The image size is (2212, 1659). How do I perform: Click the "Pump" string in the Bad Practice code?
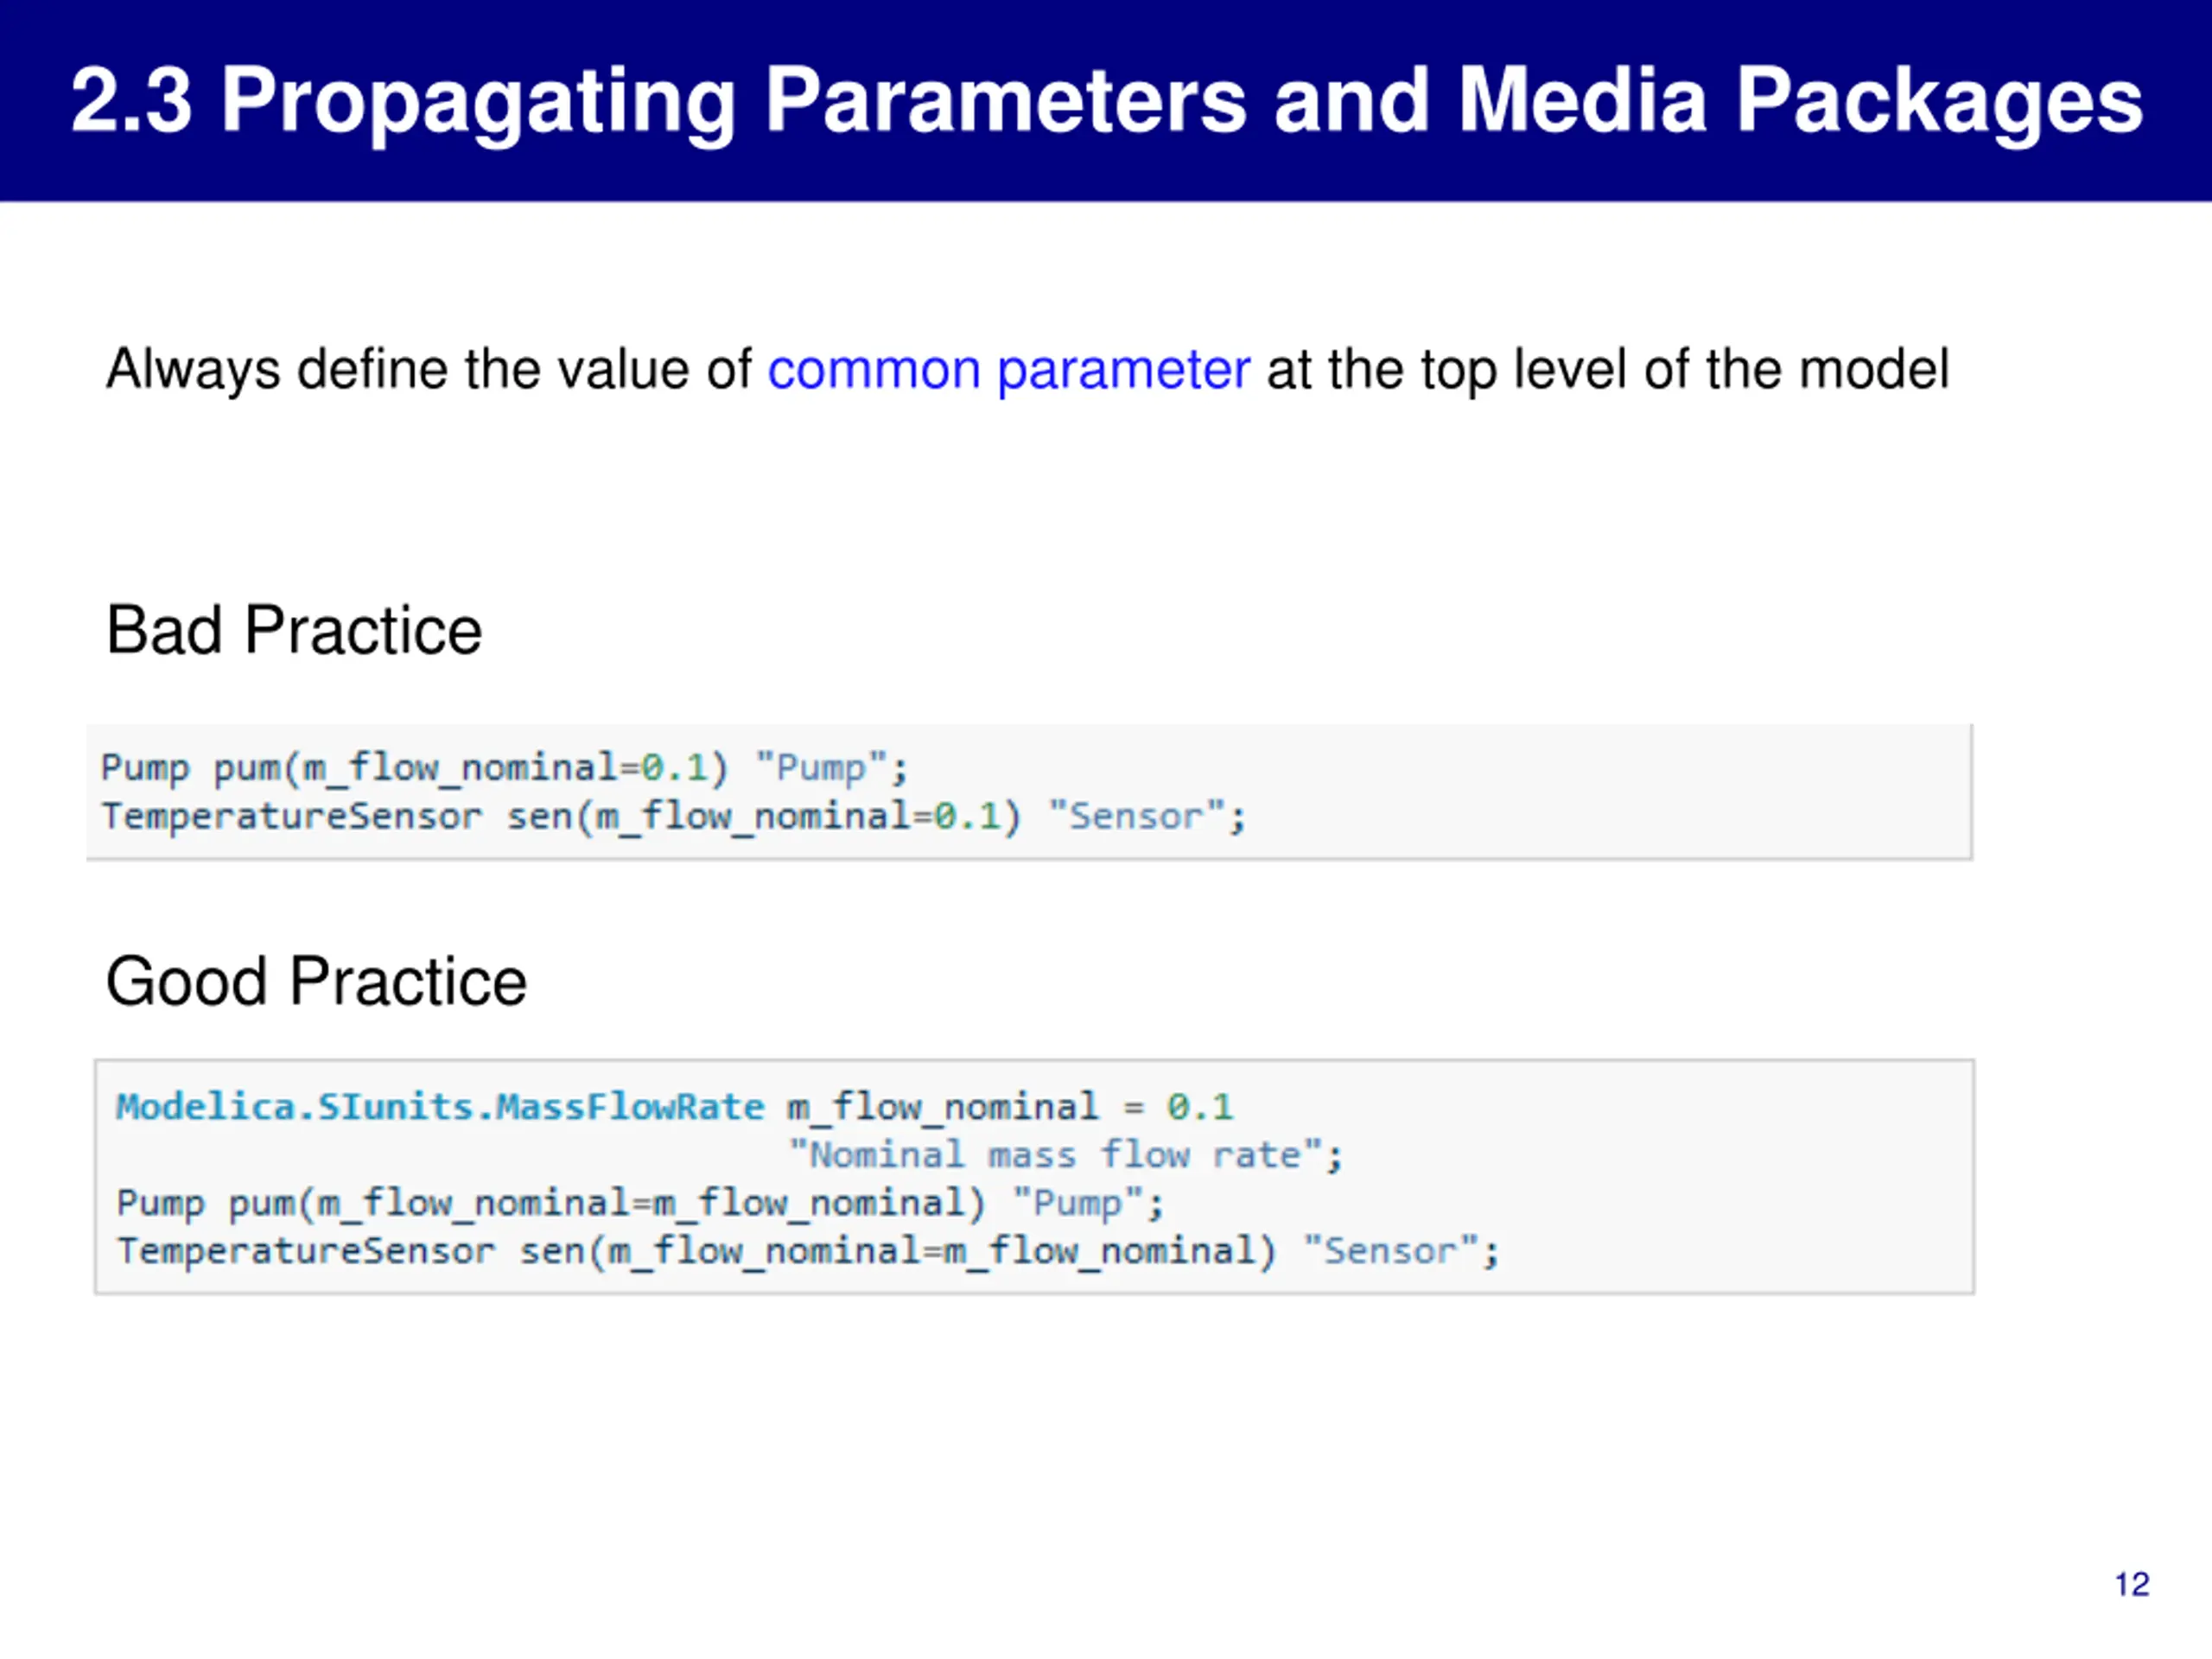[x=822, y=768]
